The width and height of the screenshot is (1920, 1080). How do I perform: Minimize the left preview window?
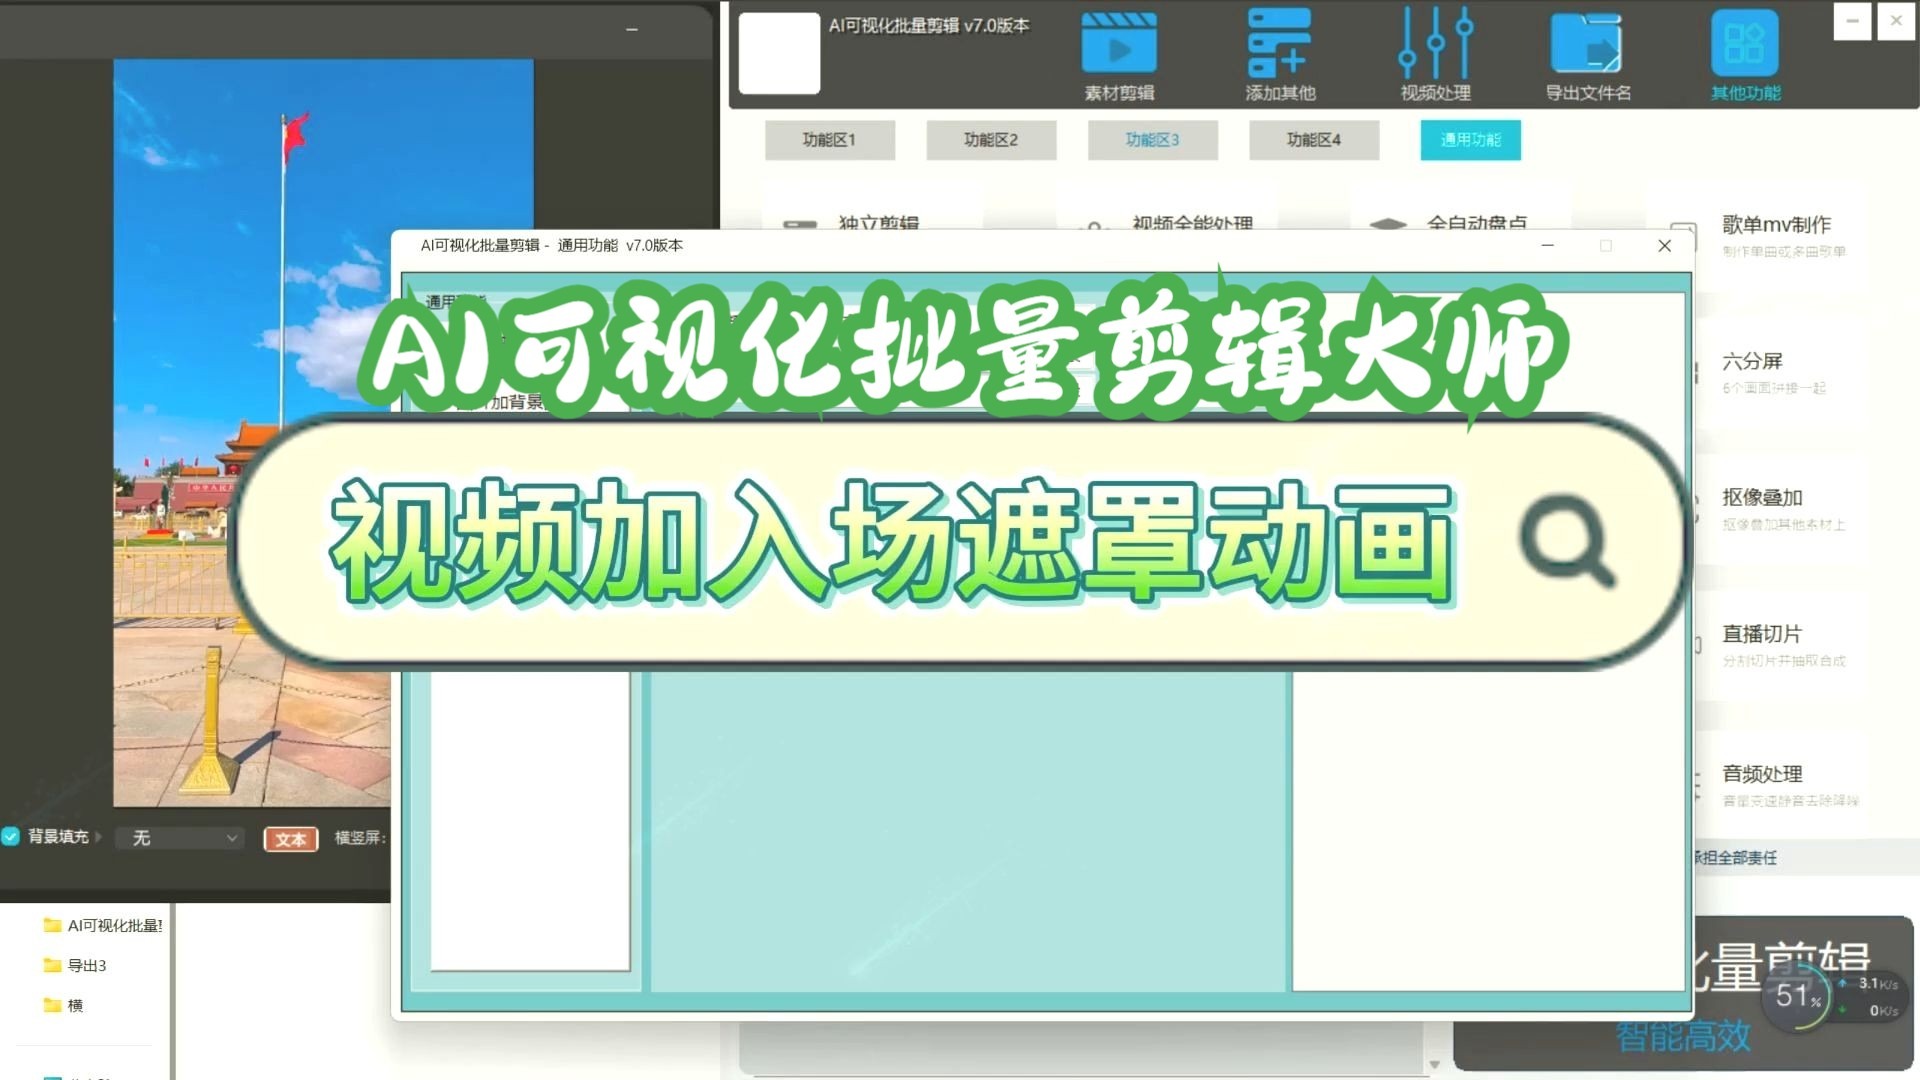click(632, 30)
